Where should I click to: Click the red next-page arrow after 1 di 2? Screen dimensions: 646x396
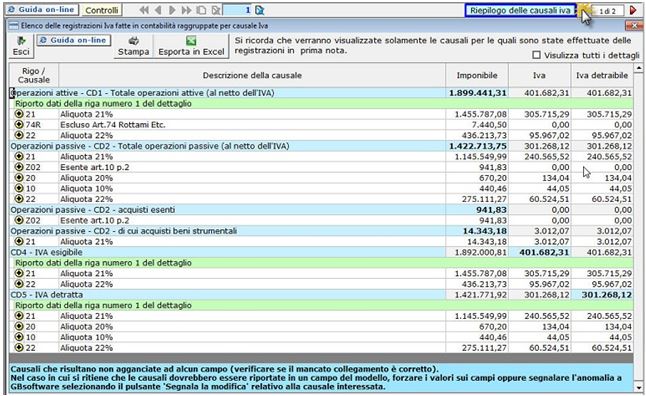pos(633,11)
